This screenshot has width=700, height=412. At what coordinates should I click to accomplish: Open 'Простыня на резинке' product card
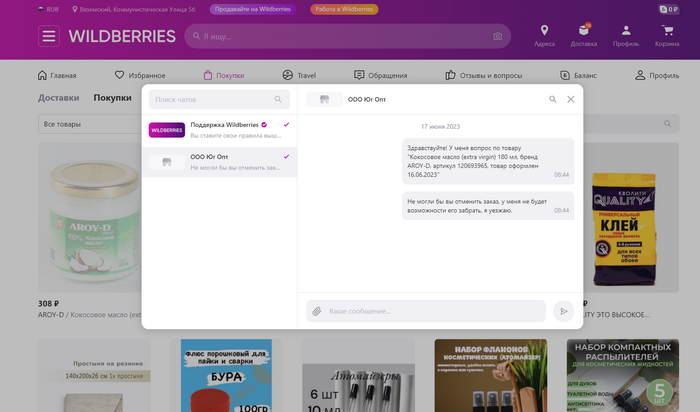pos(94,375)
